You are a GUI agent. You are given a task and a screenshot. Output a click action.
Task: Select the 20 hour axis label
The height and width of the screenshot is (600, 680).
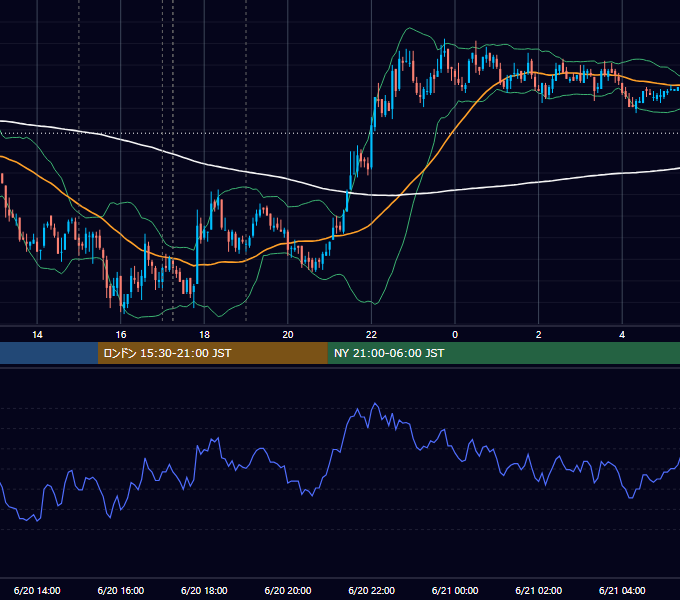(288, 335)
